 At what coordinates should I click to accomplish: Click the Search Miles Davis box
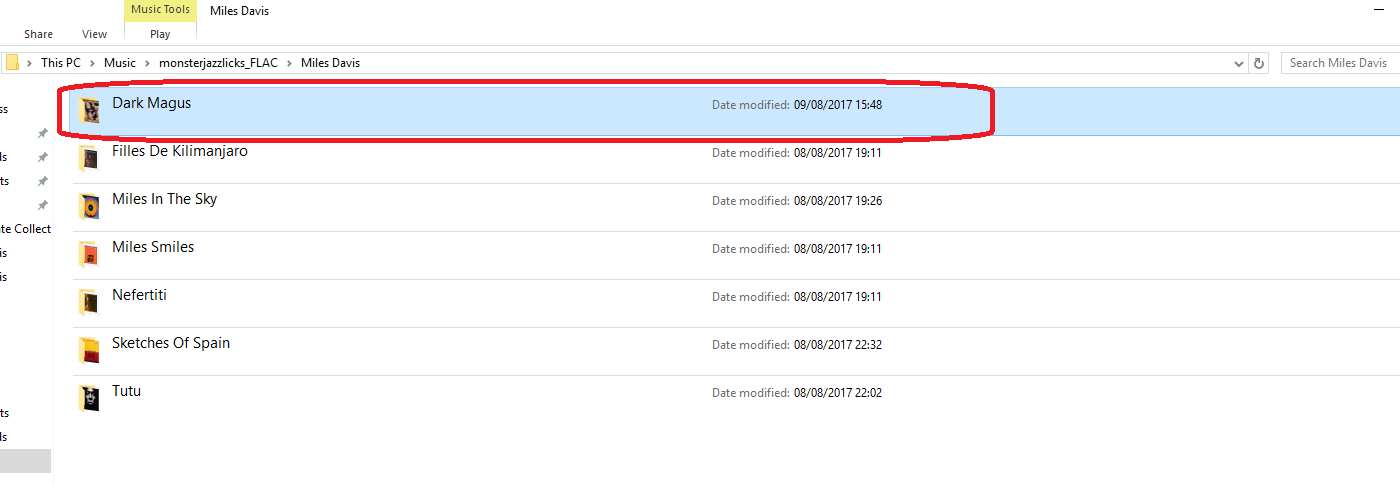click(1340, 63)
